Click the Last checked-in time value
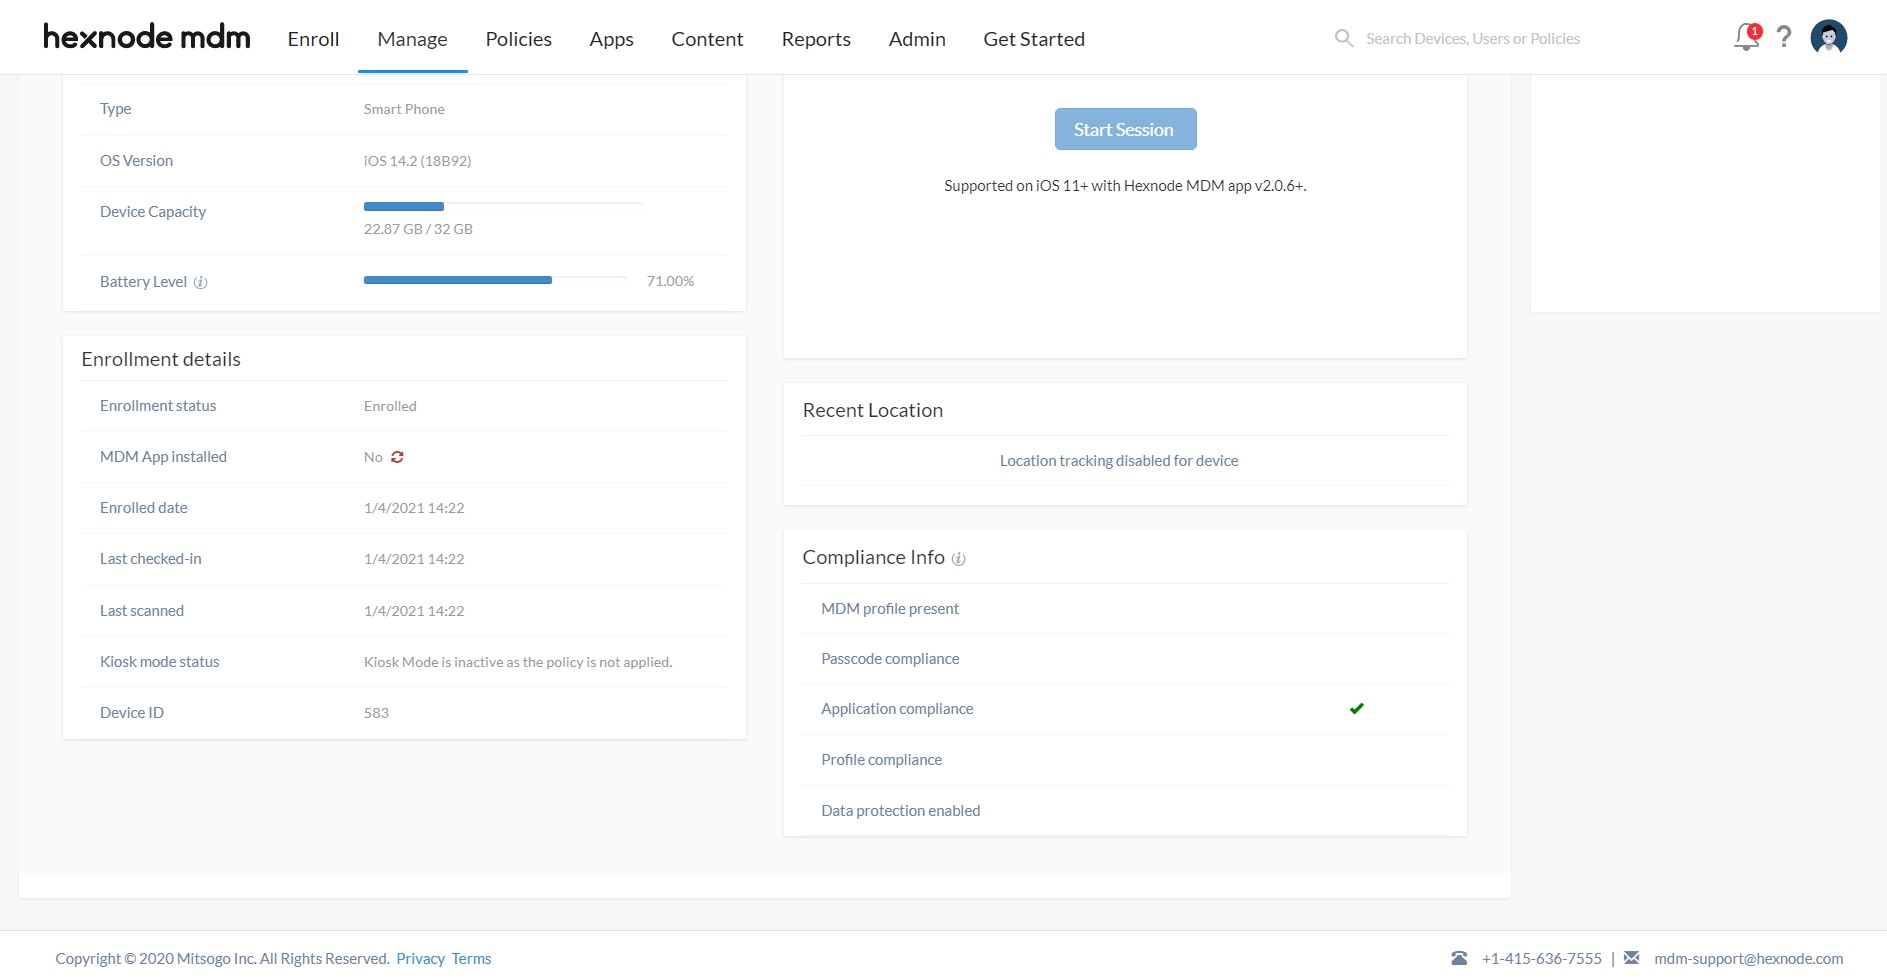Image resolution: width=1887 pixels, height=980 pixels. point(414,559)
